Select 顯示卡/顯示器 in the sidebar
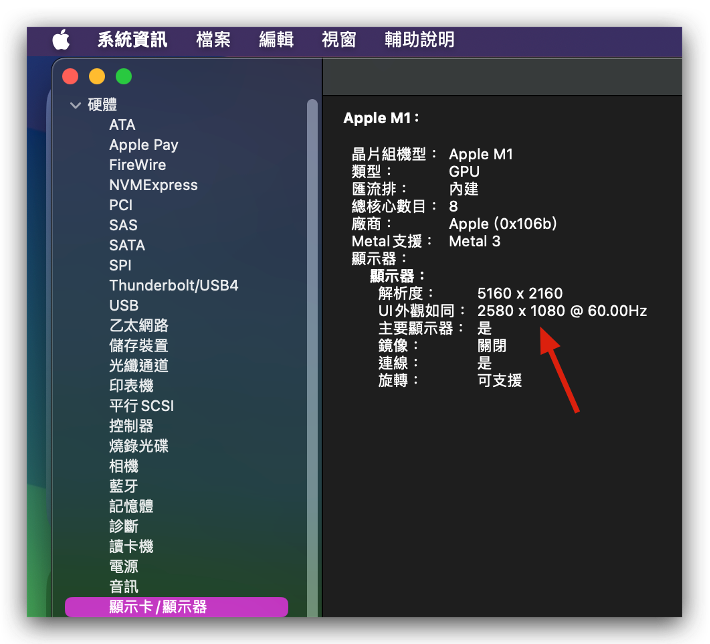Screen dimensions: 710x644 point(176,607)
